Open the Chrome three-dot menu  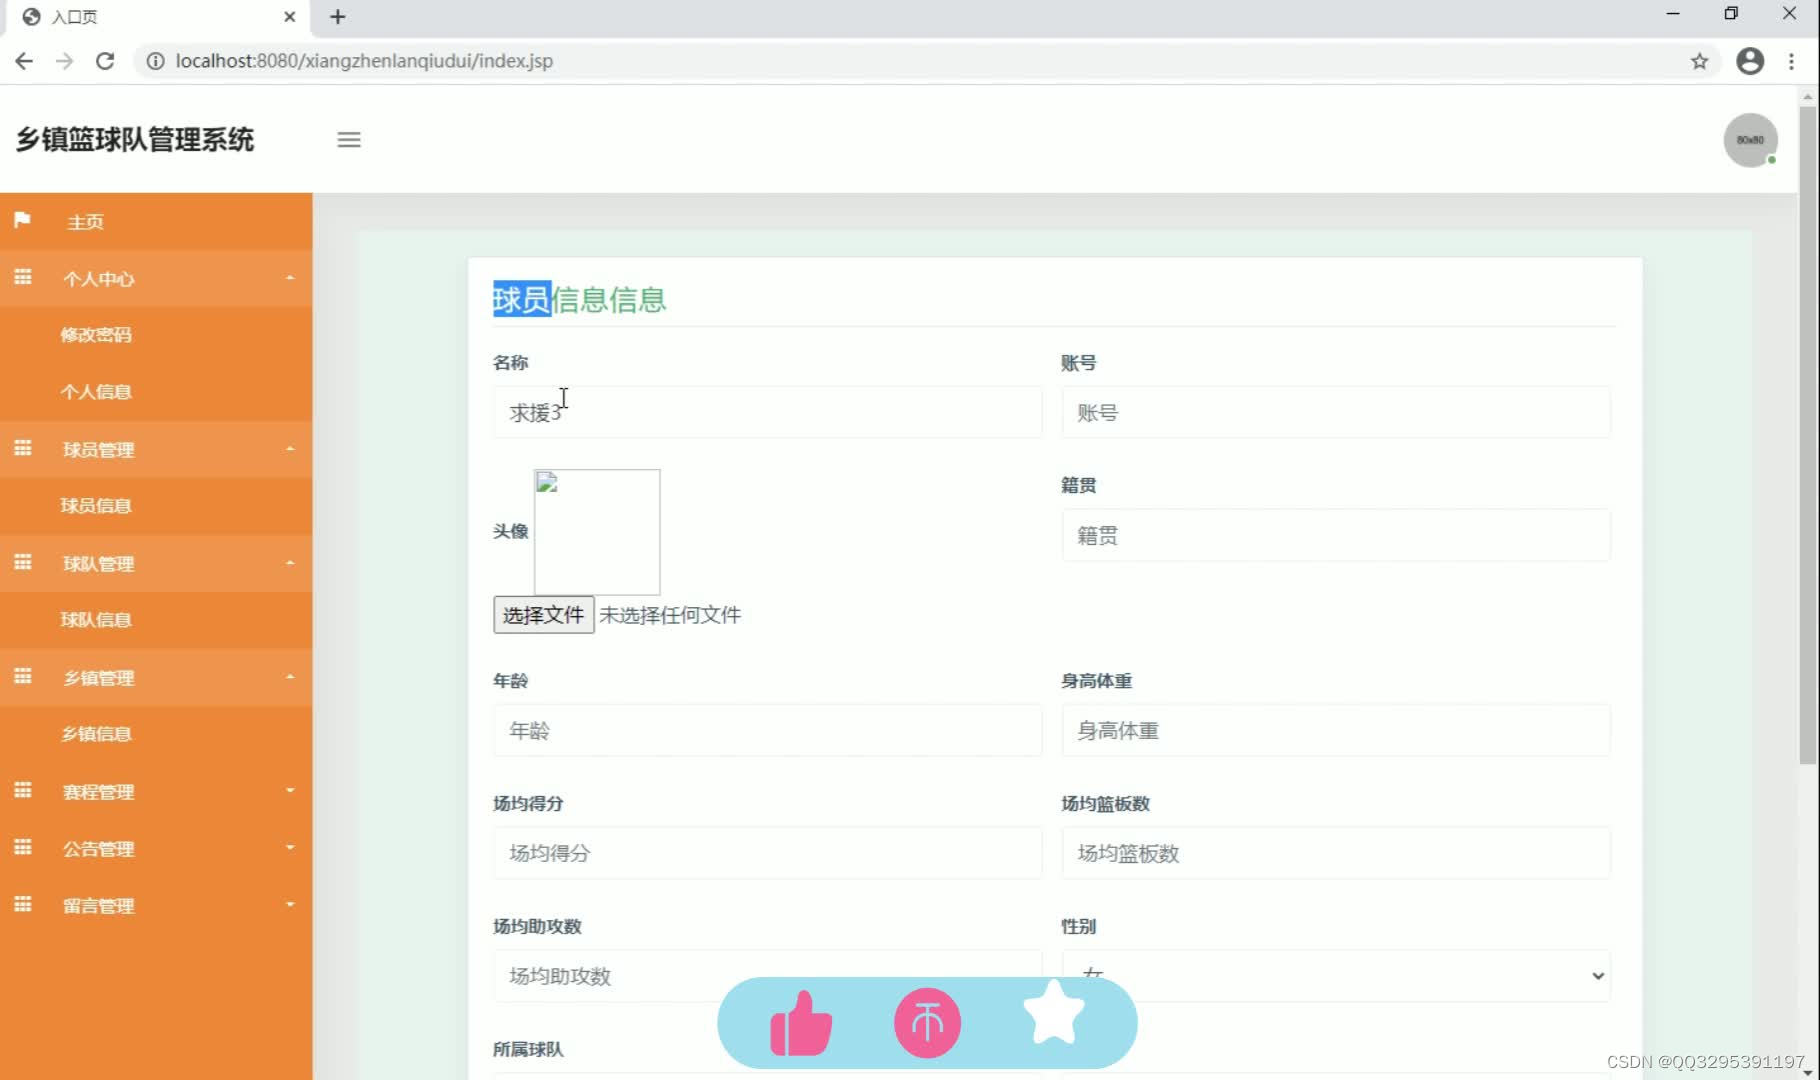coord(1791,61)
